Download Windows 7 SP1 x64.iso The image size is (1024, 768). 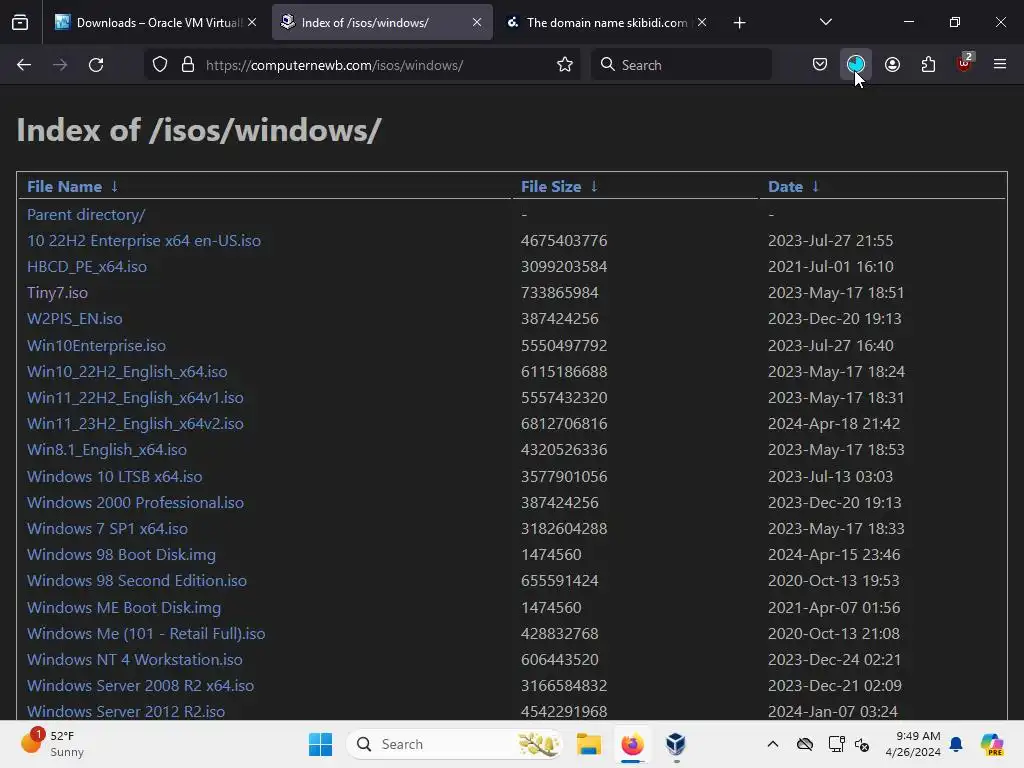coord(107,529)
